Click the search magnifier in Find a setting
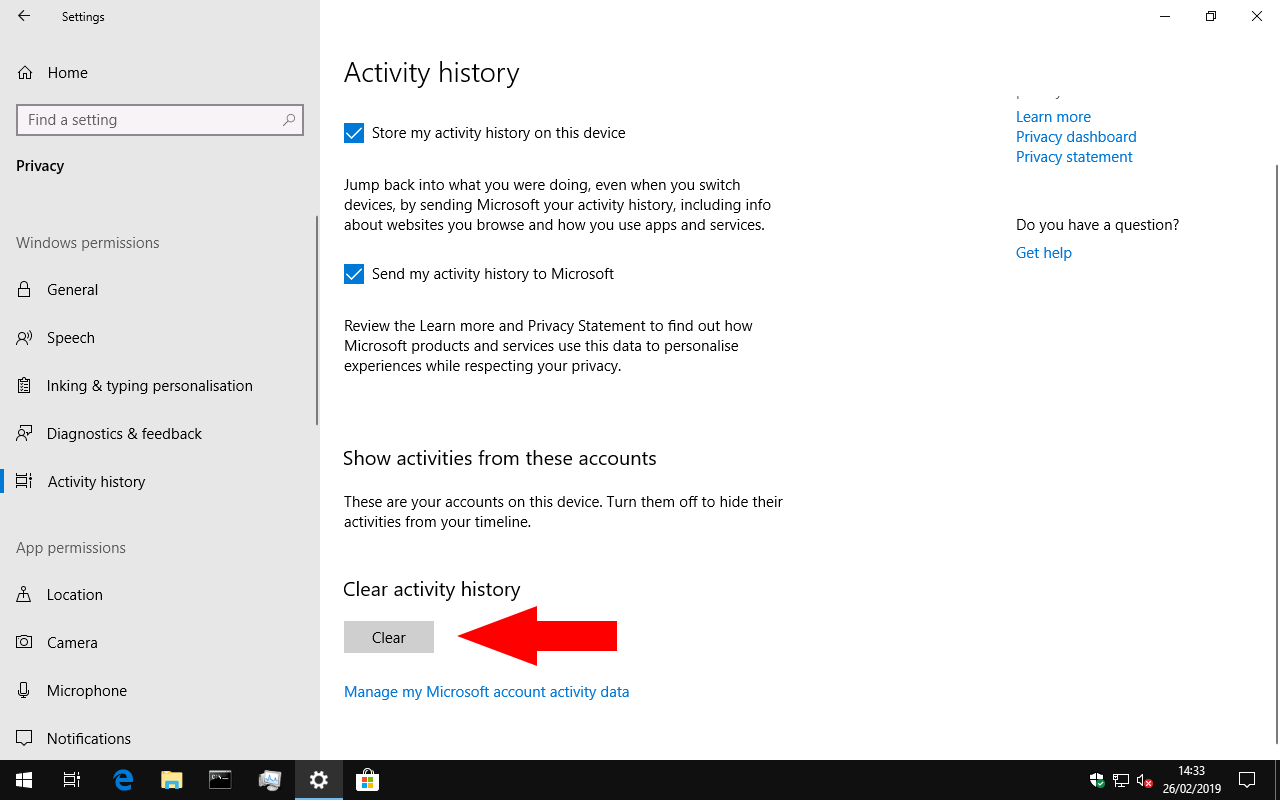Image resolution: width=1280 pixels, height=800 pixels. (289, 119)
